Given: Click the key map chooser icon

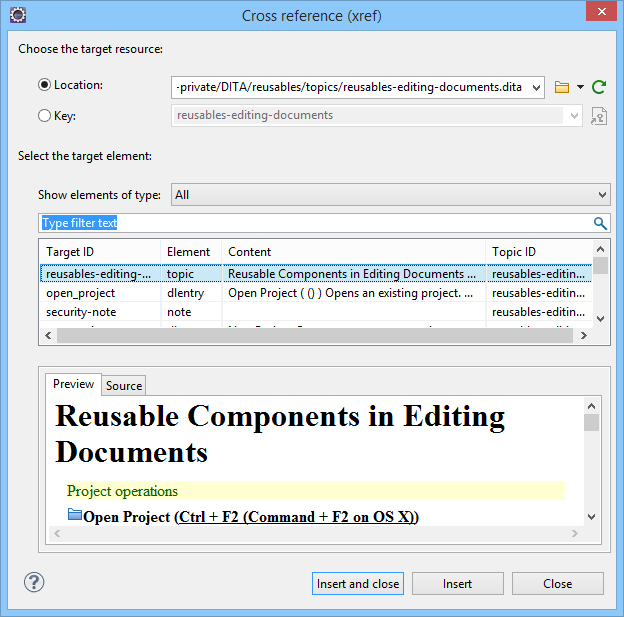Looking at the screenshot, I should coord(599,116).
